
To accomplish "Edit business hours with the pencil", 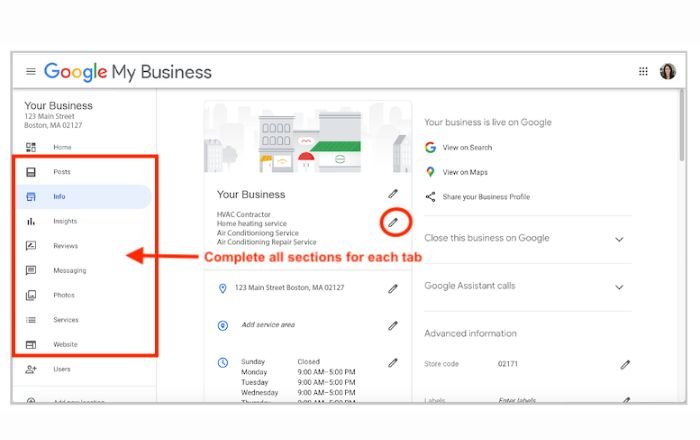I will [x=393, y=363].
